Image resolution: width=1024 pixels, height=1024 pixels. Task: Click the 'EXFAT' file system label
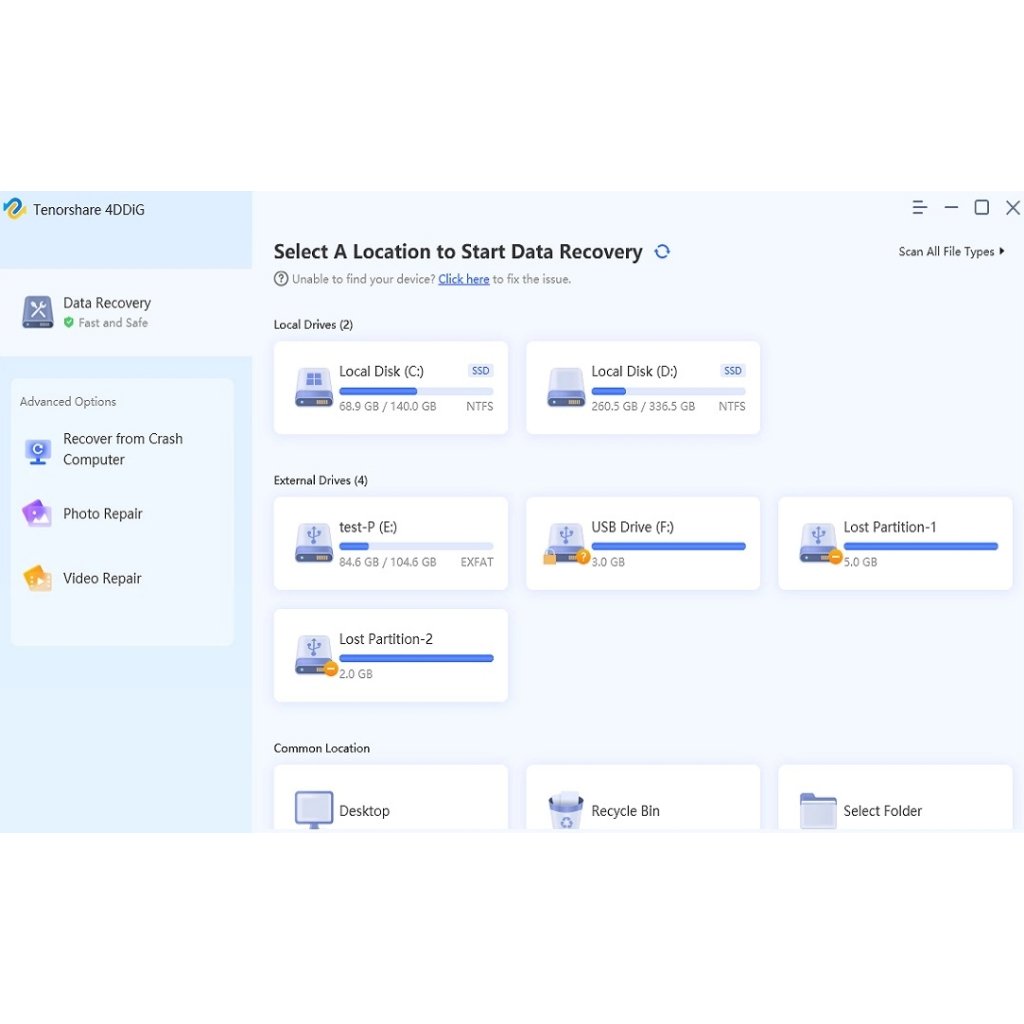[x=477, y=562]
